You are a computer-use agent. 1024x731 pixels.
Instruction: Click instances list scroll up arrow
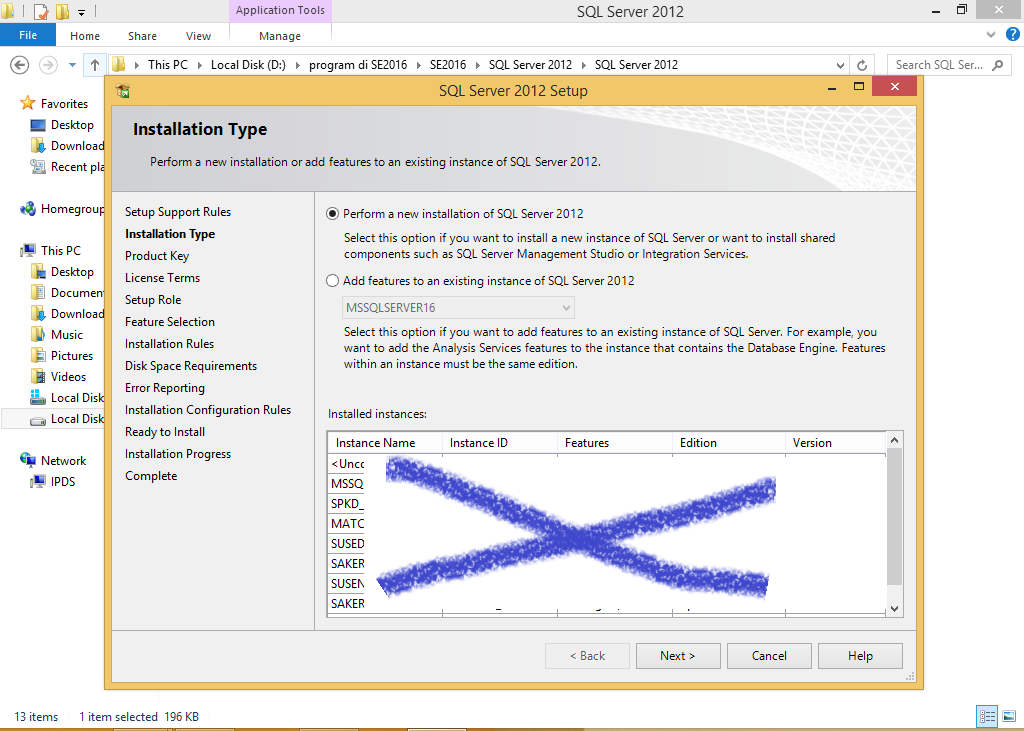(895, 440)
